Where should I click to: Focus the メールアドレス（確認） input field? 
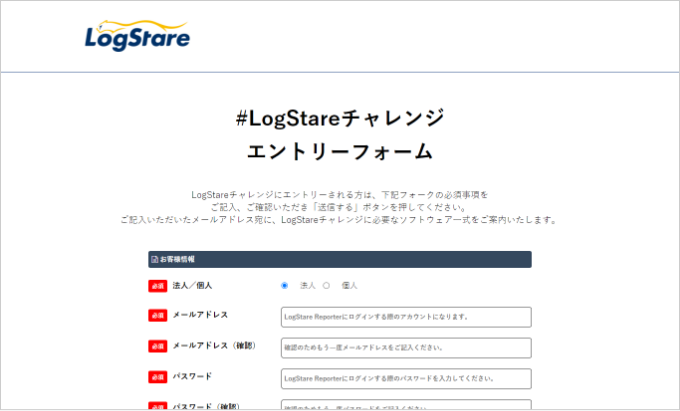click(x=406, y=348)
